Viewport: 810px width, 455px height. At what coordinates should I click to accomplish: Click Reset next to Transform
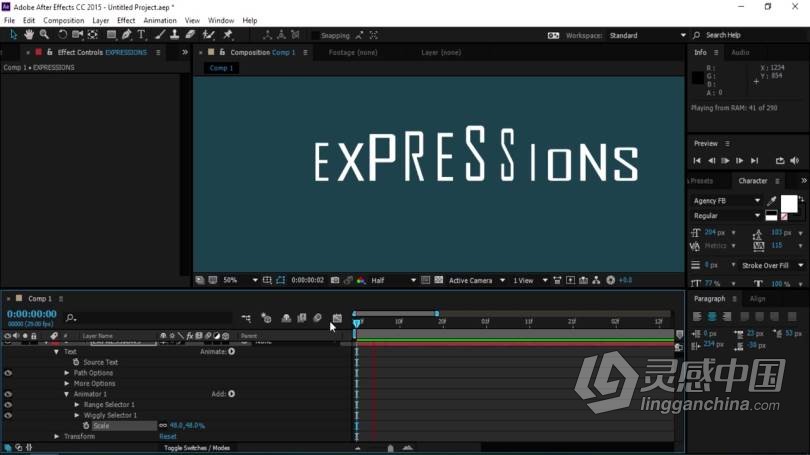[x=167, y=436]
